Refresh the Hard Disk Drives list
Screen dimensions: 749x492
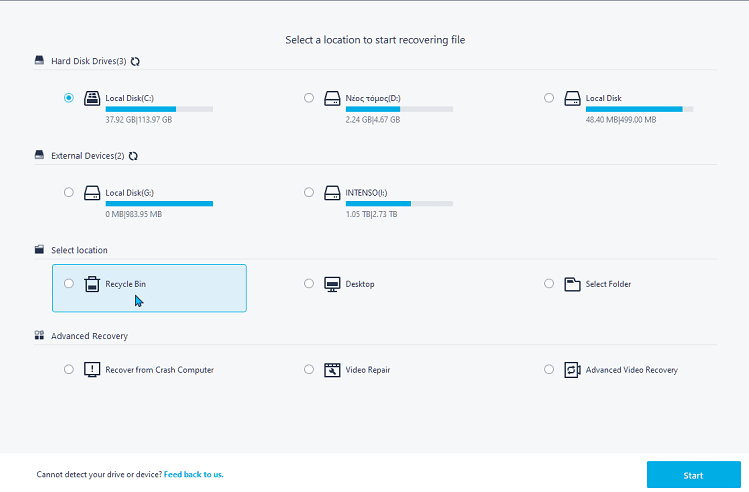(135, 62)
